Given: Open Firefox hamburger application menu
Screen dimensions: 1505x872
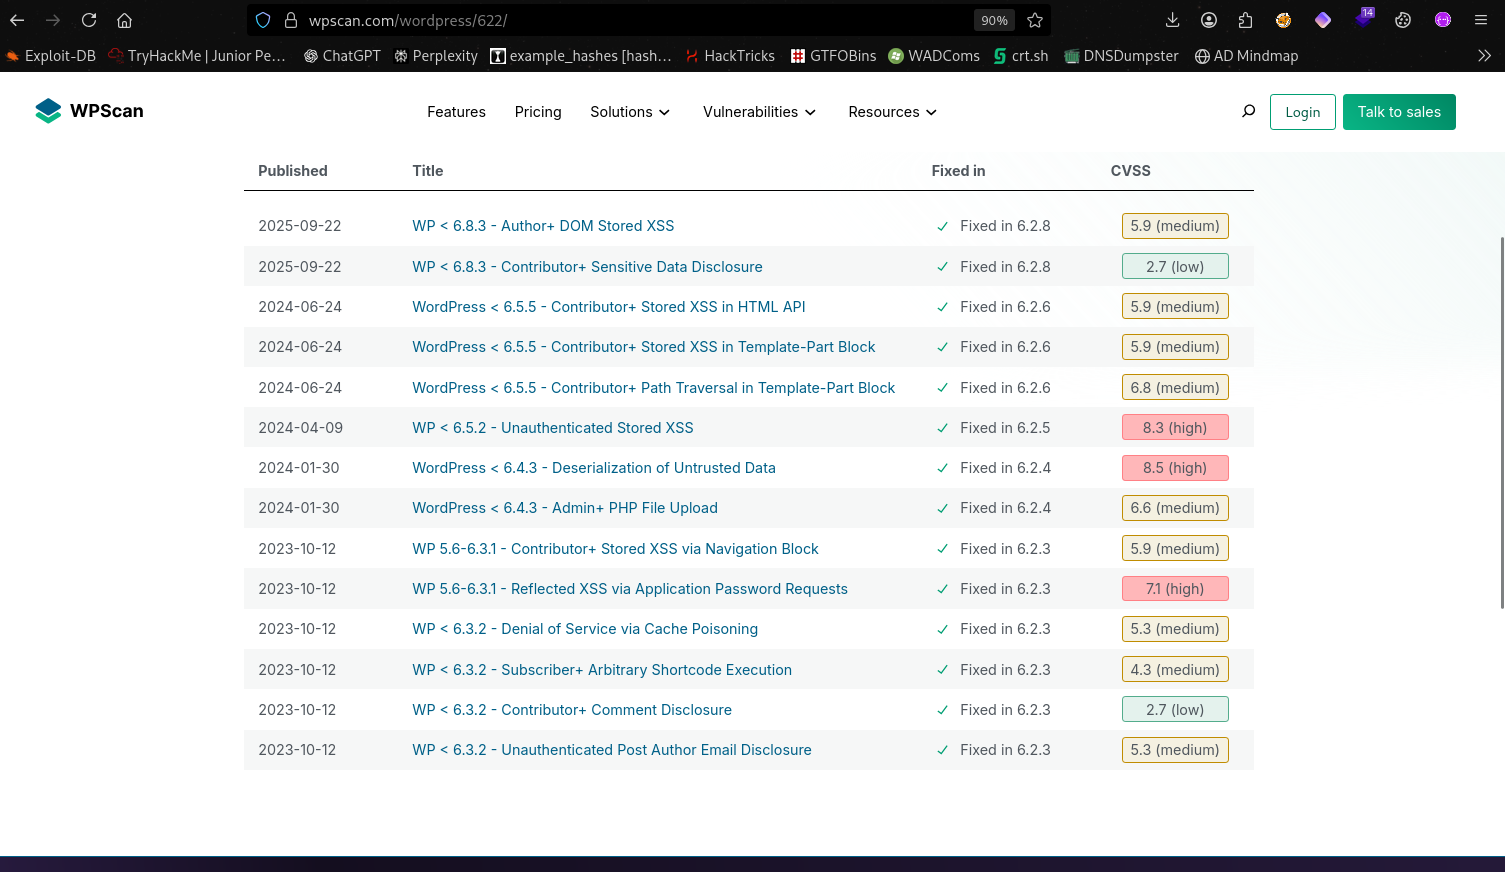Looking at the screenshot, I should click(x=1481, y=20).
